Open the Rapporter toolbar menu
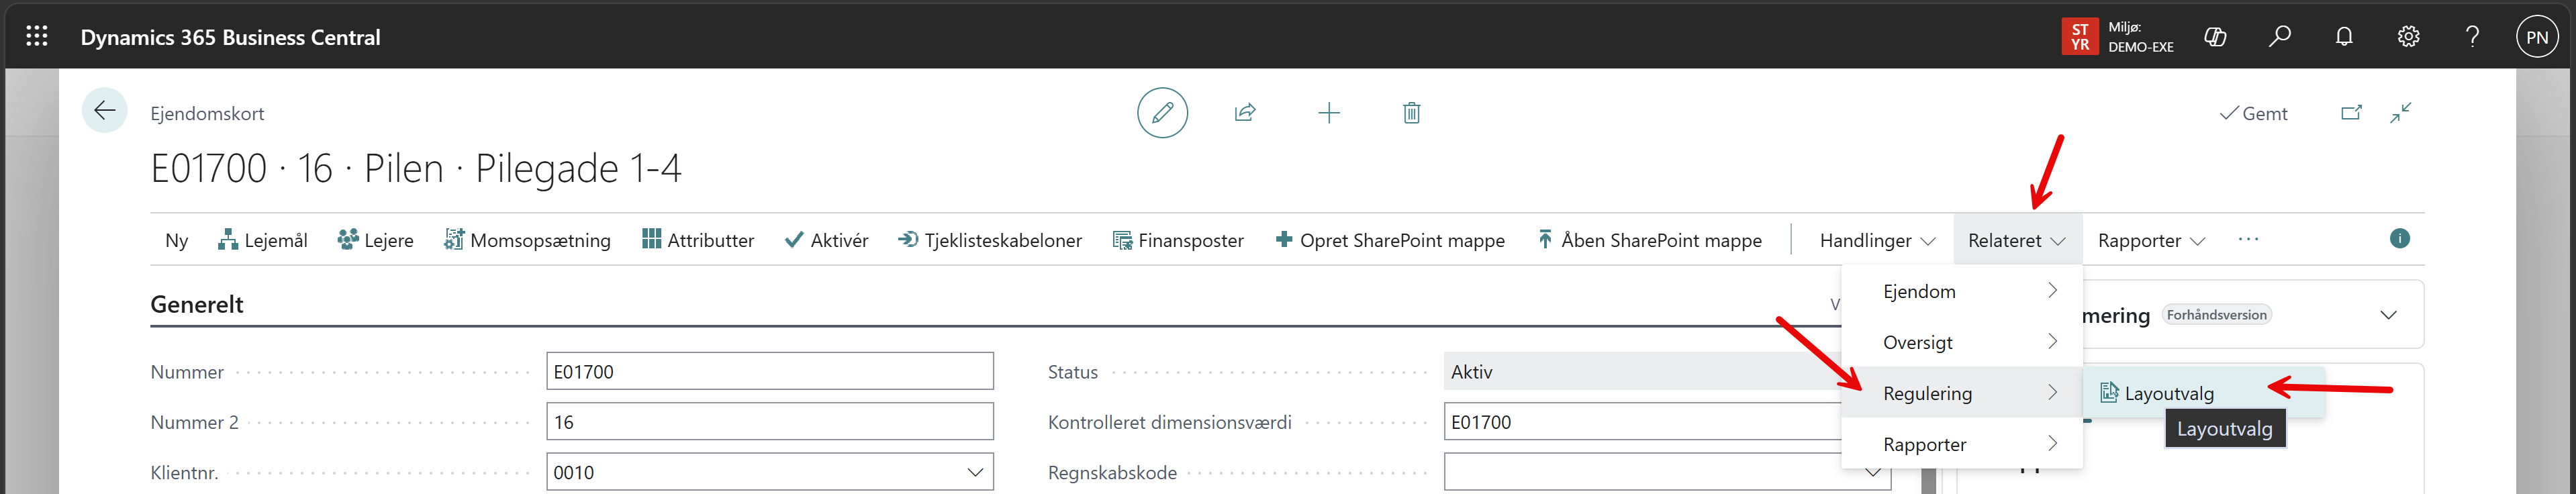The width and height of the screenshot is (2576, 494). (2151, 240)
